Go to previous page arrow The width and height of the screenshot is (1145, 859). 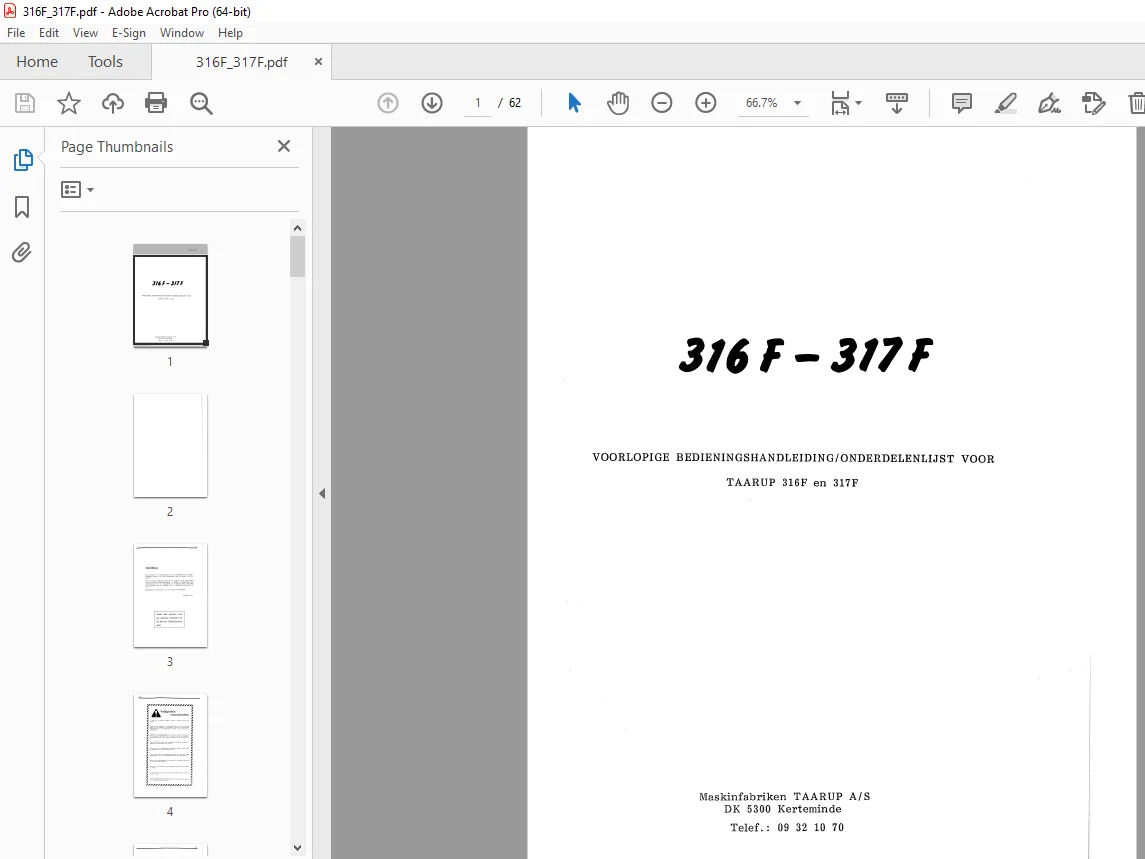point(388,103)
